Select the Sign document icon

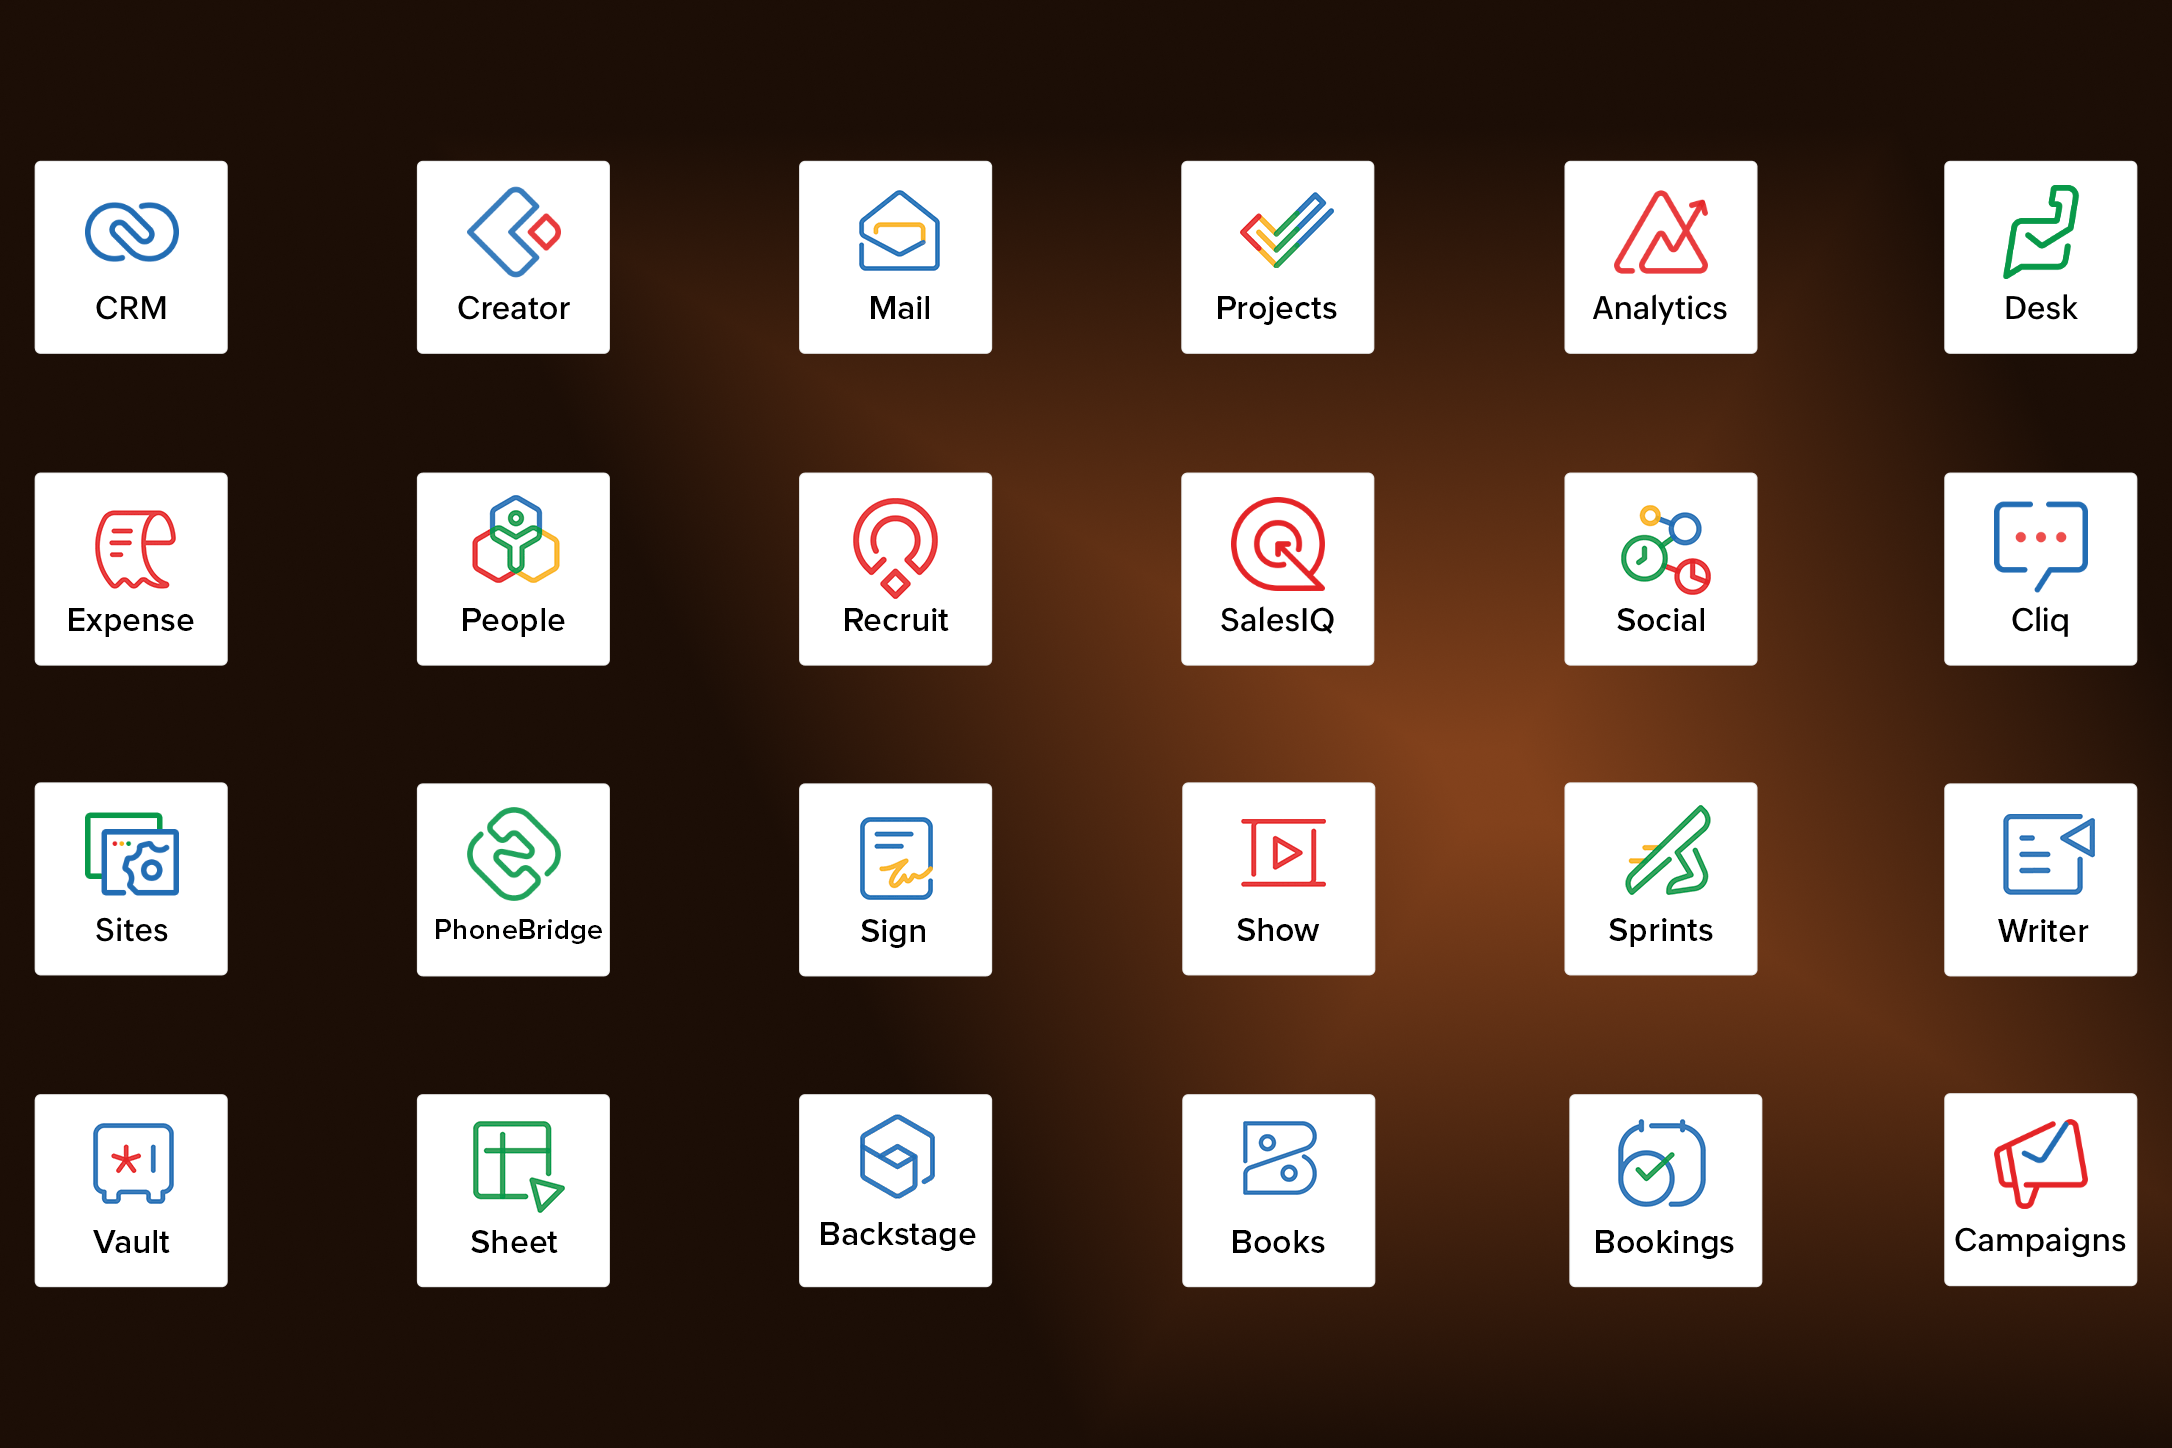[896, 858]
